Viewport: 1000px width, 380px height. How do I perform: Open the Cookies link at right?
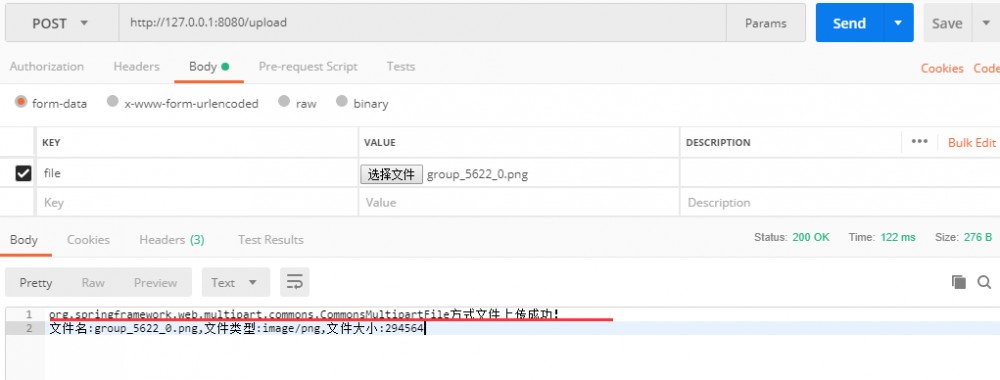point(942,68)
